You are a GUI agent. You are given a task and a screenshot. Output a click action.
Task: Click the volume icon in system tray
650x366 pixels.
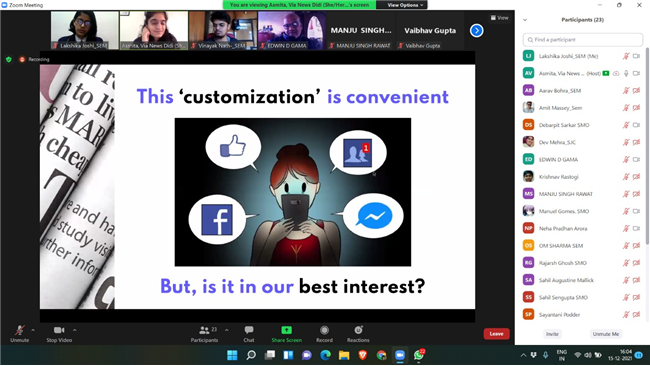click(588, 355)
